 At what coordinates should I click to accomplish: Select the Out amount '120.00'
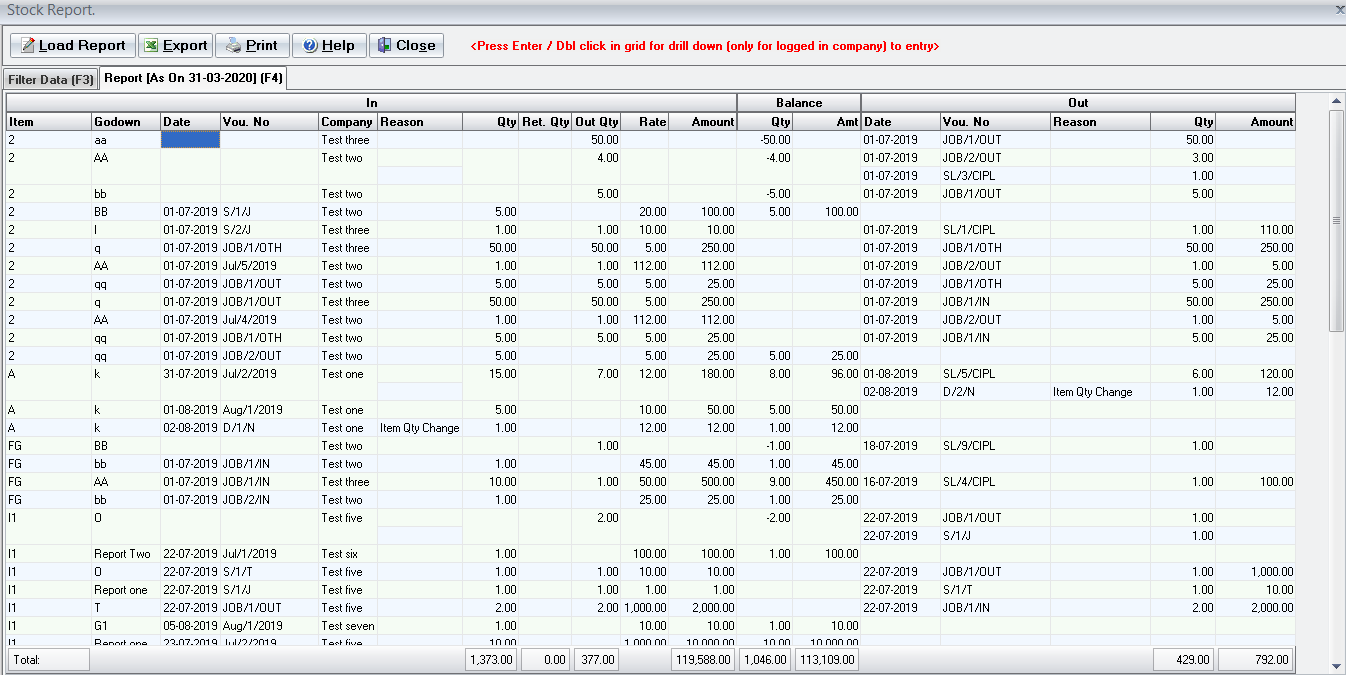pyautogui.click(x=1256, y=374)
